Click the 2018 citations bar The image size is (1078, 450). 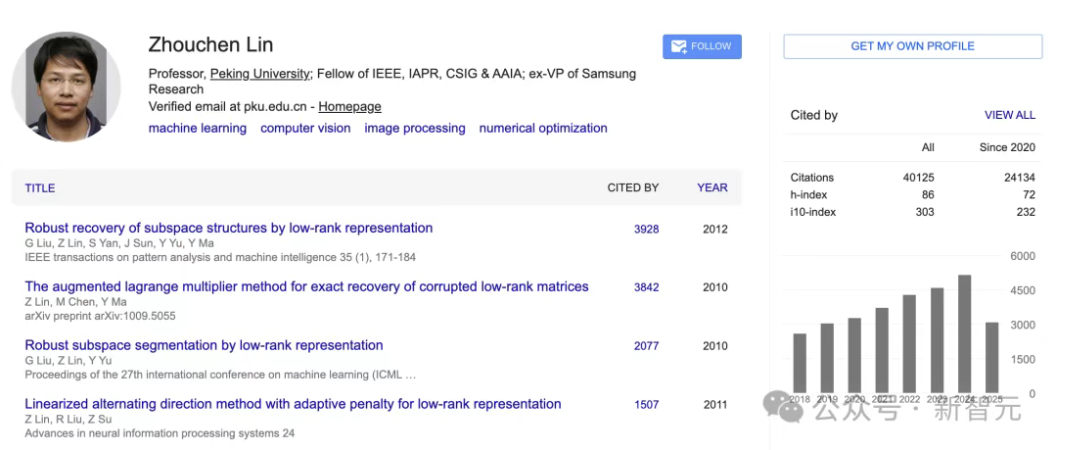799,363
